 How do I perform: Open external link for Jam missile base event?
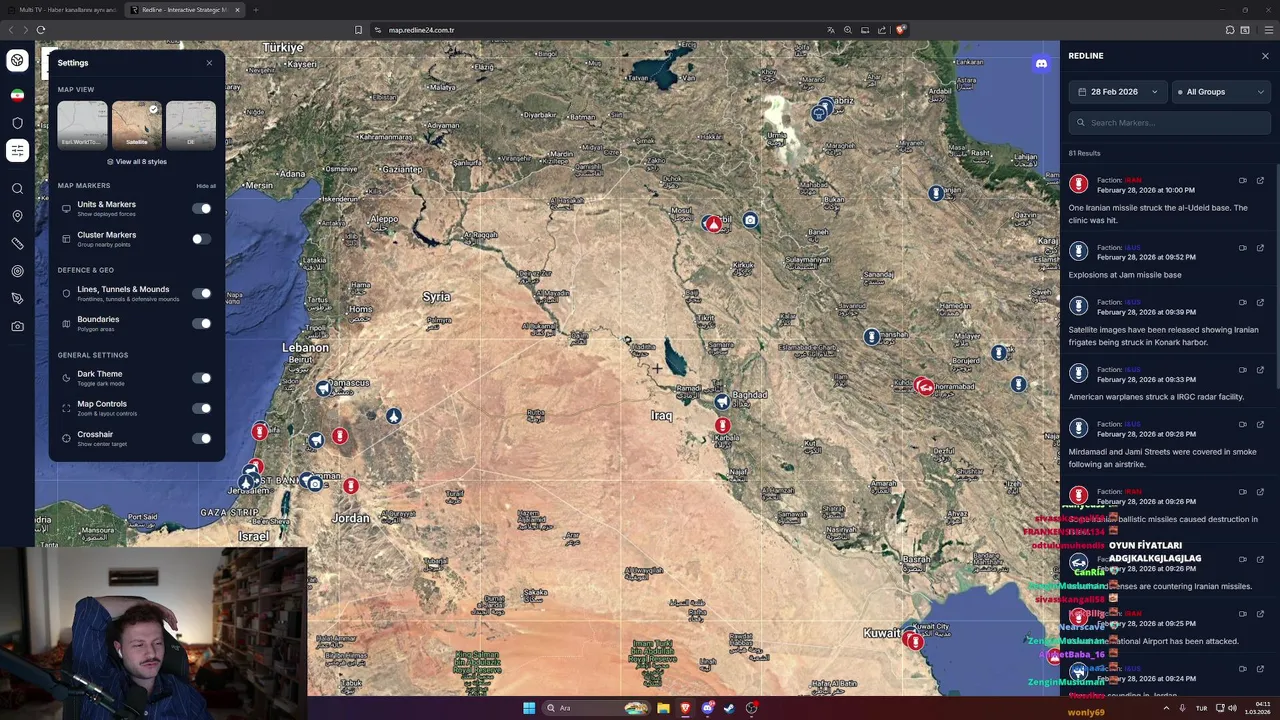pos(1260,248)
